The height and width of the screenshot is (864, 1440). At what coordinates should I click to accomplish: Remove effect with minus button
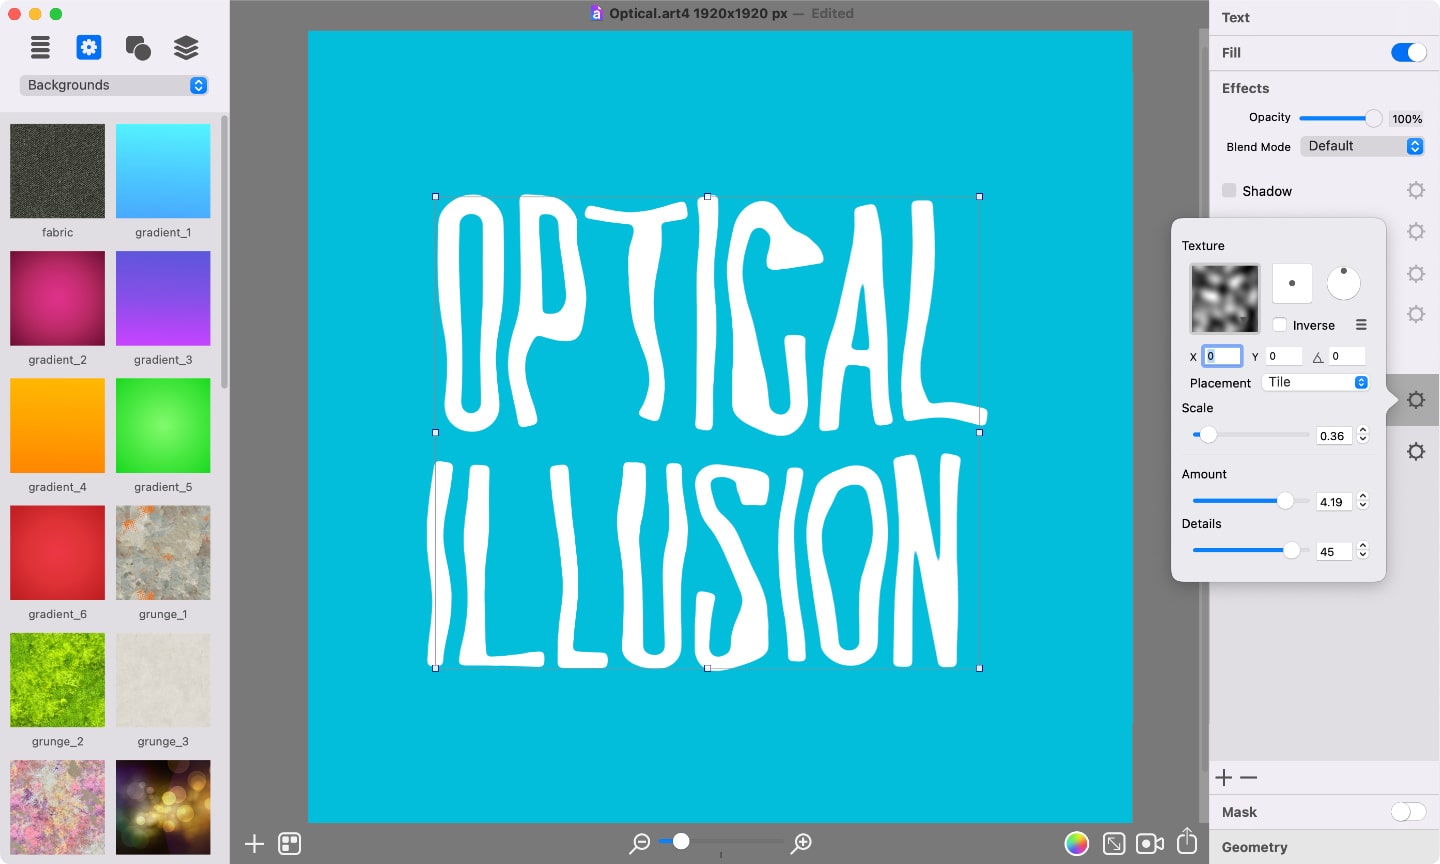coord(1248,778)
